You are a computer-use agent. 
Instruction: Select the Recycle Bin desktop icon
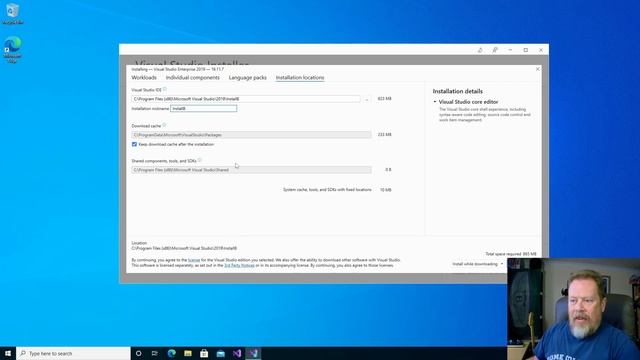click(x=13, y=13)
